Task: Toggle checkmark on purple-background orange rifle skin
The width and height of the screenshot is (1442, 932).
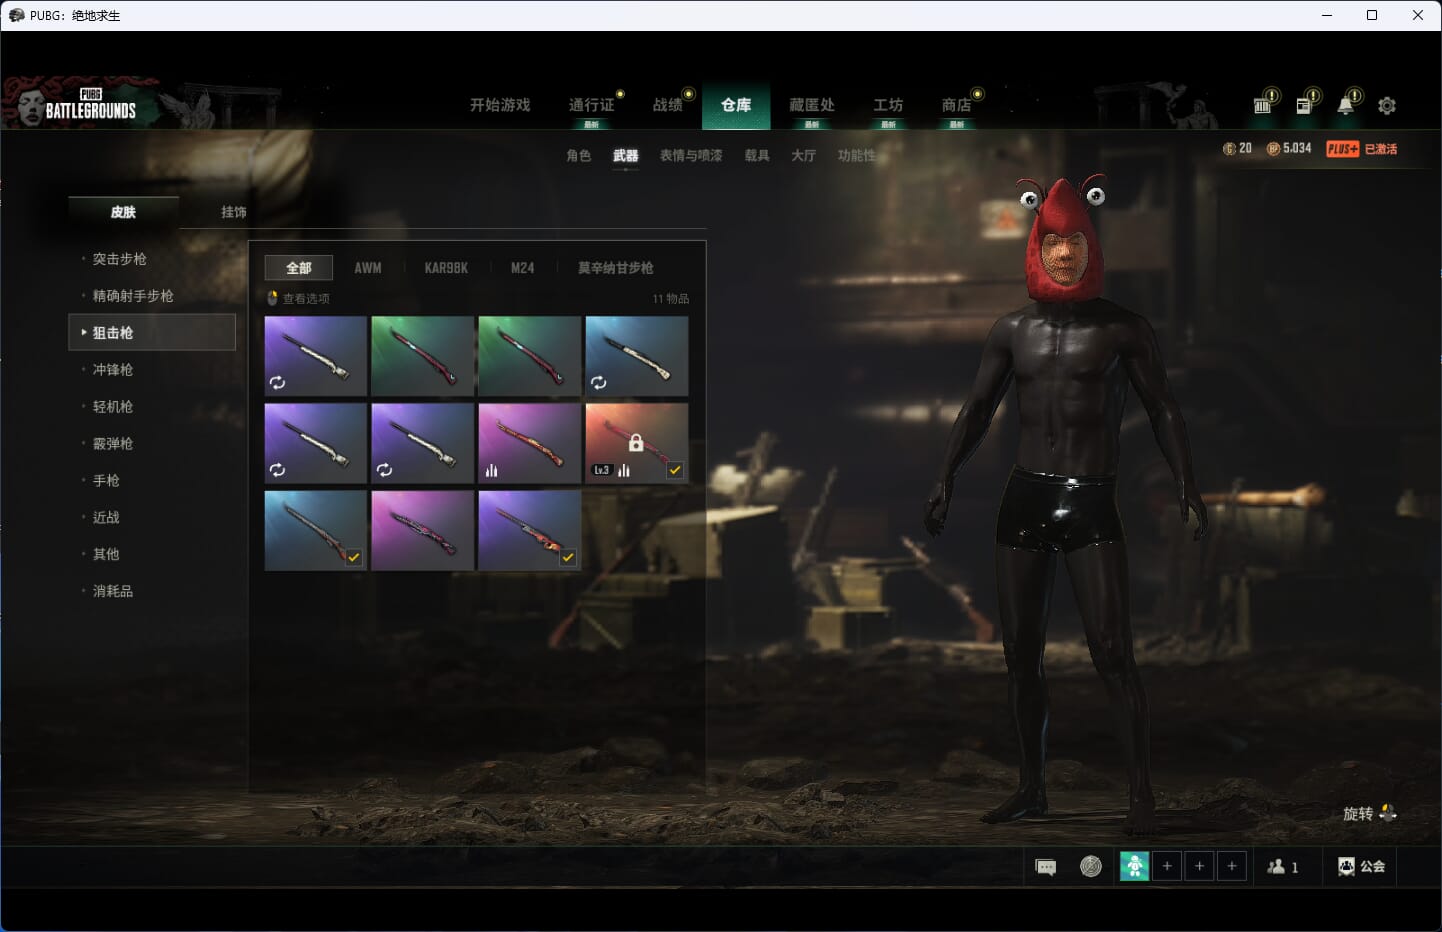Action: tap(568, 557)
